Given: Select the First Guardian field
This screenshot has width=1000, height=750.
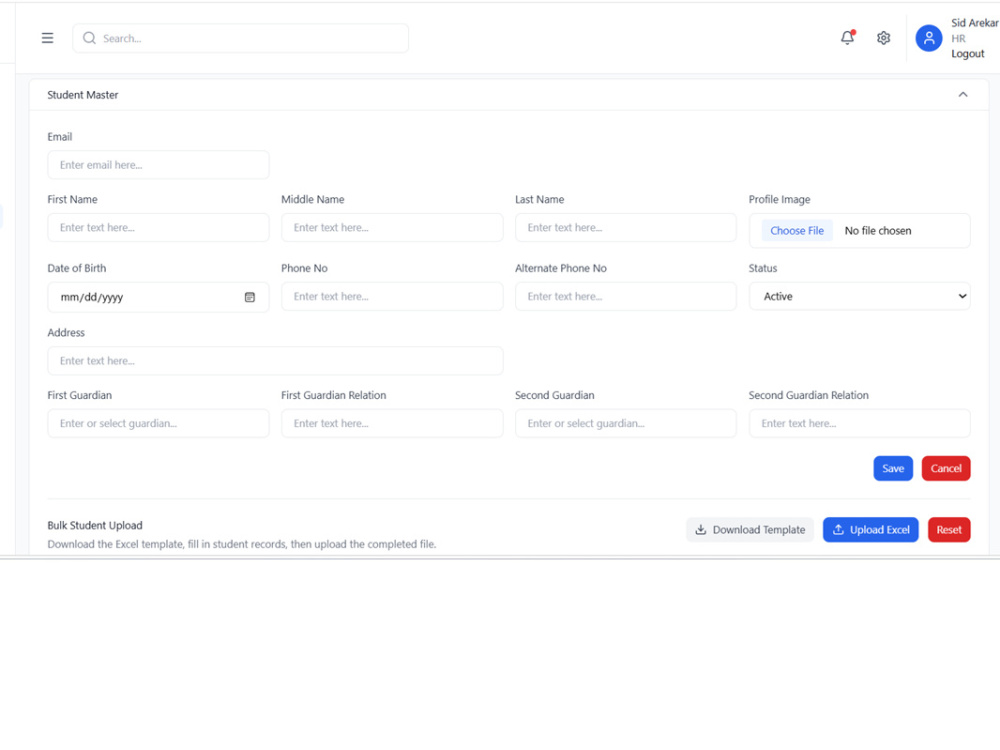Looking at the screenshot, I should pyautogui.click(x=158, y=423).
